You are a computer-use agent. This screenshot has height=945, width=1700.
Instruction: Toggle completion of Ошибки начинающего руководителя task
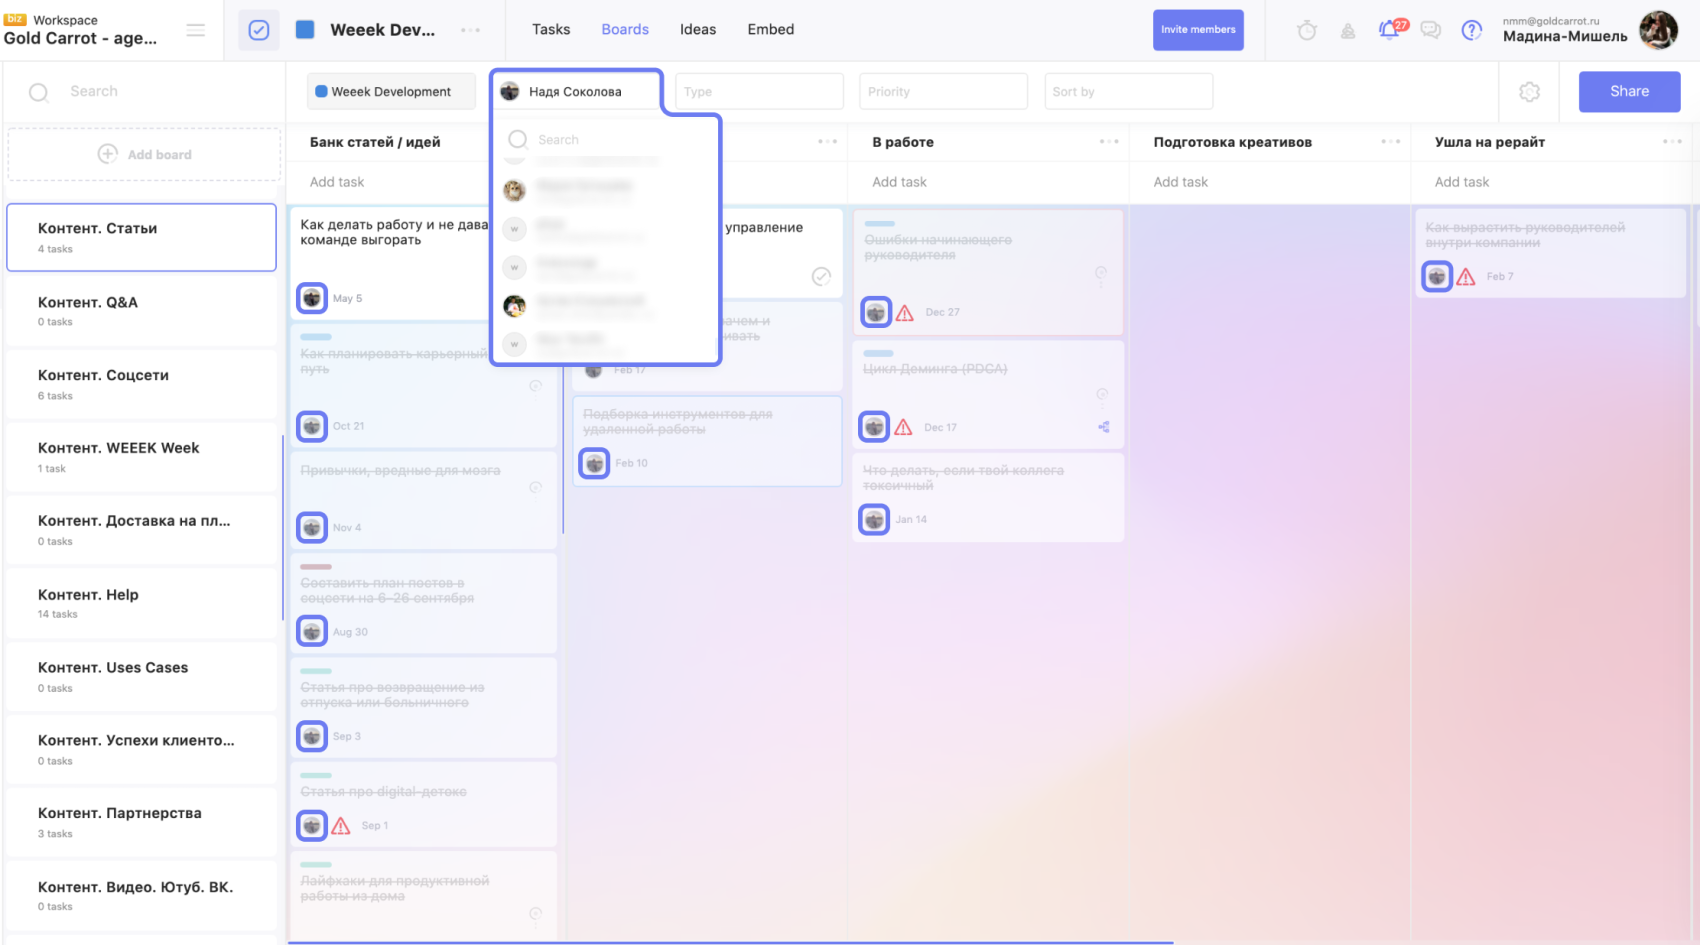point(1101,273)
